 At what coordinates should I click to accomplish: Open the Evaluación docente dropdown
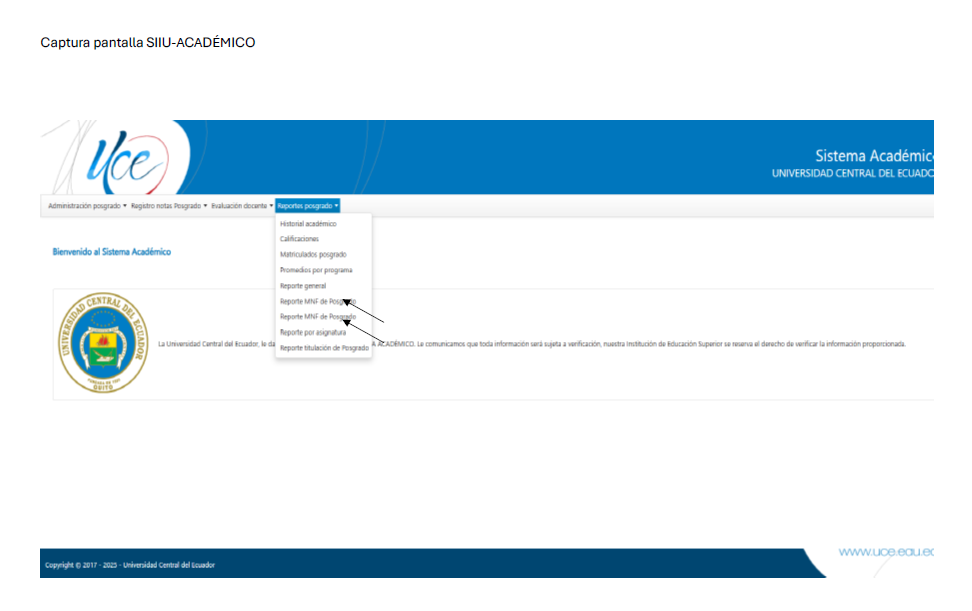point(242,206)
